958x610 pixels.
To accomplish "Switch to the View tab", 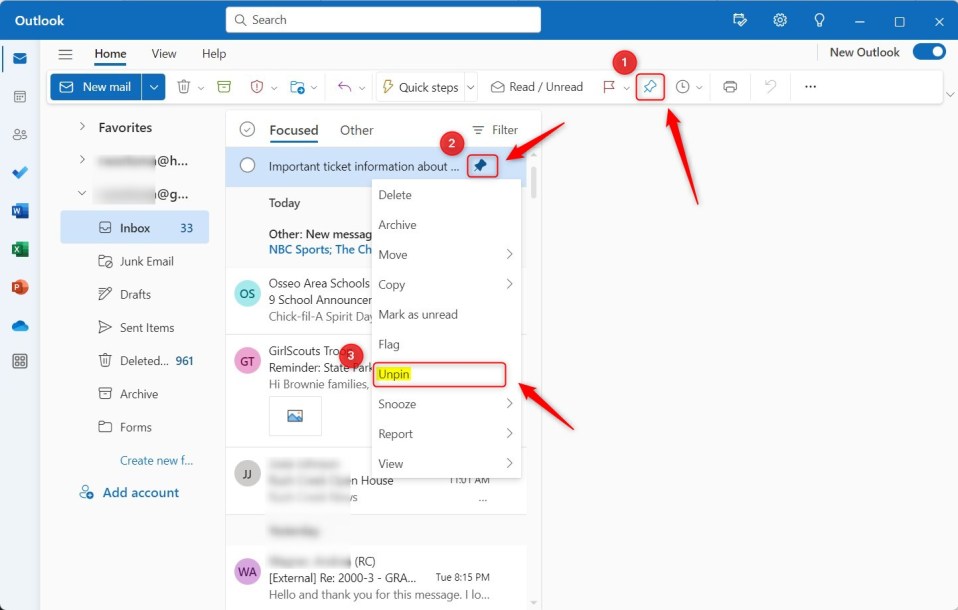I will point(163,54).
